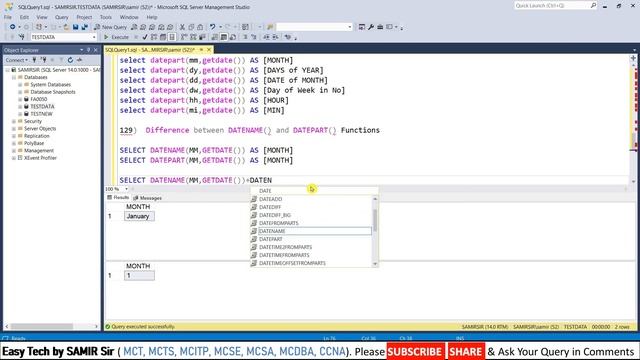The width and height of the screenshot is (640, 360).
Task: Click the Comment out selected lines icon
Action: (245, 37)
